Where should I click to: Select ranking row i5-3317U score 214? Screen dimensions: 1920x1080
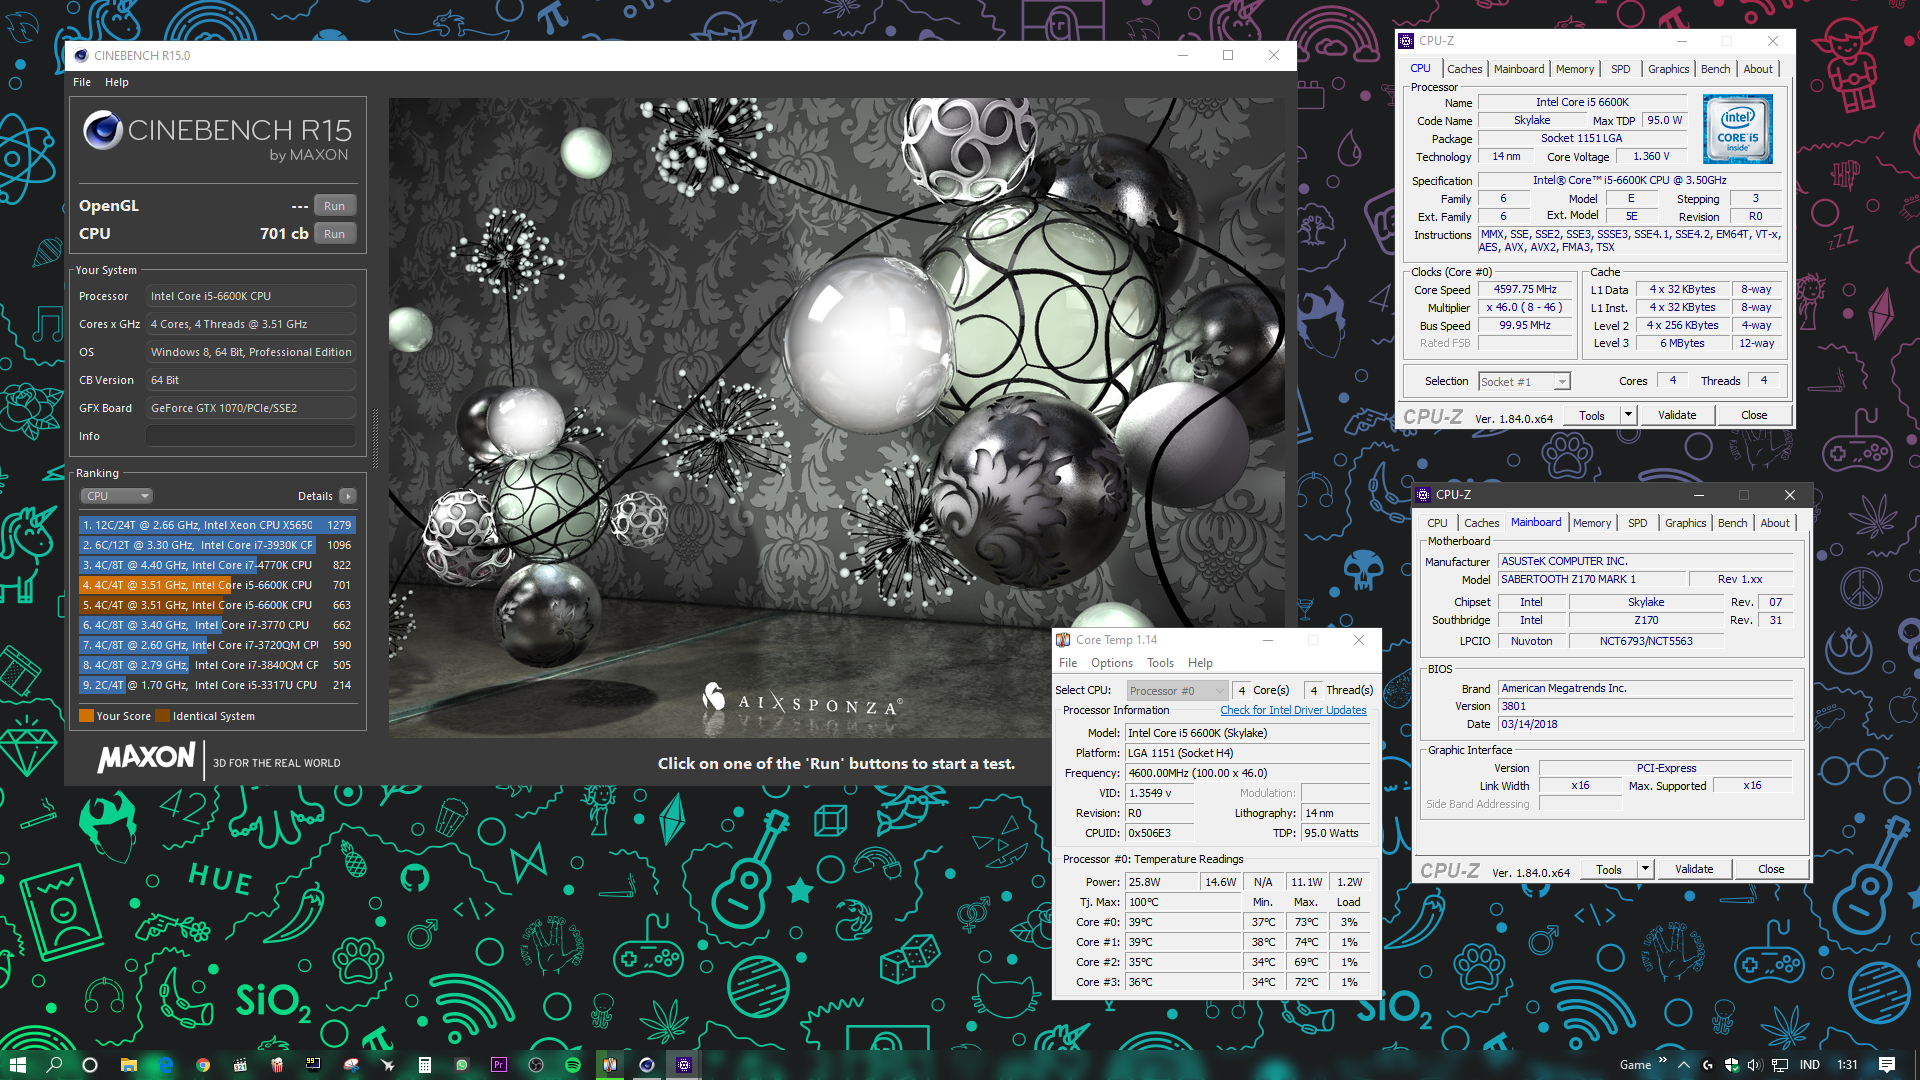click(217, 685)
